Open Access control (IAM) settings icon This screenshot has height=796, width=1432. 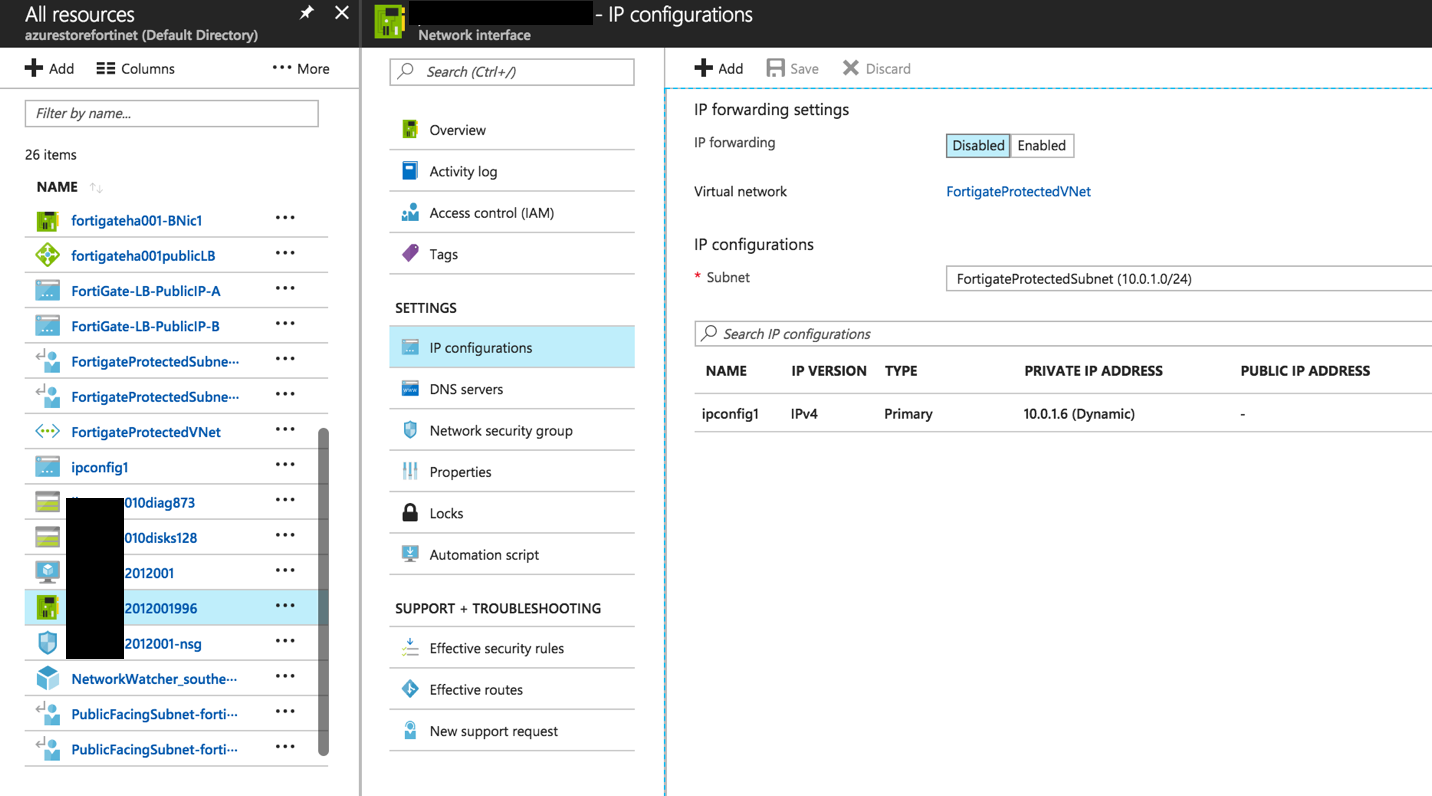tap(410, 212)
